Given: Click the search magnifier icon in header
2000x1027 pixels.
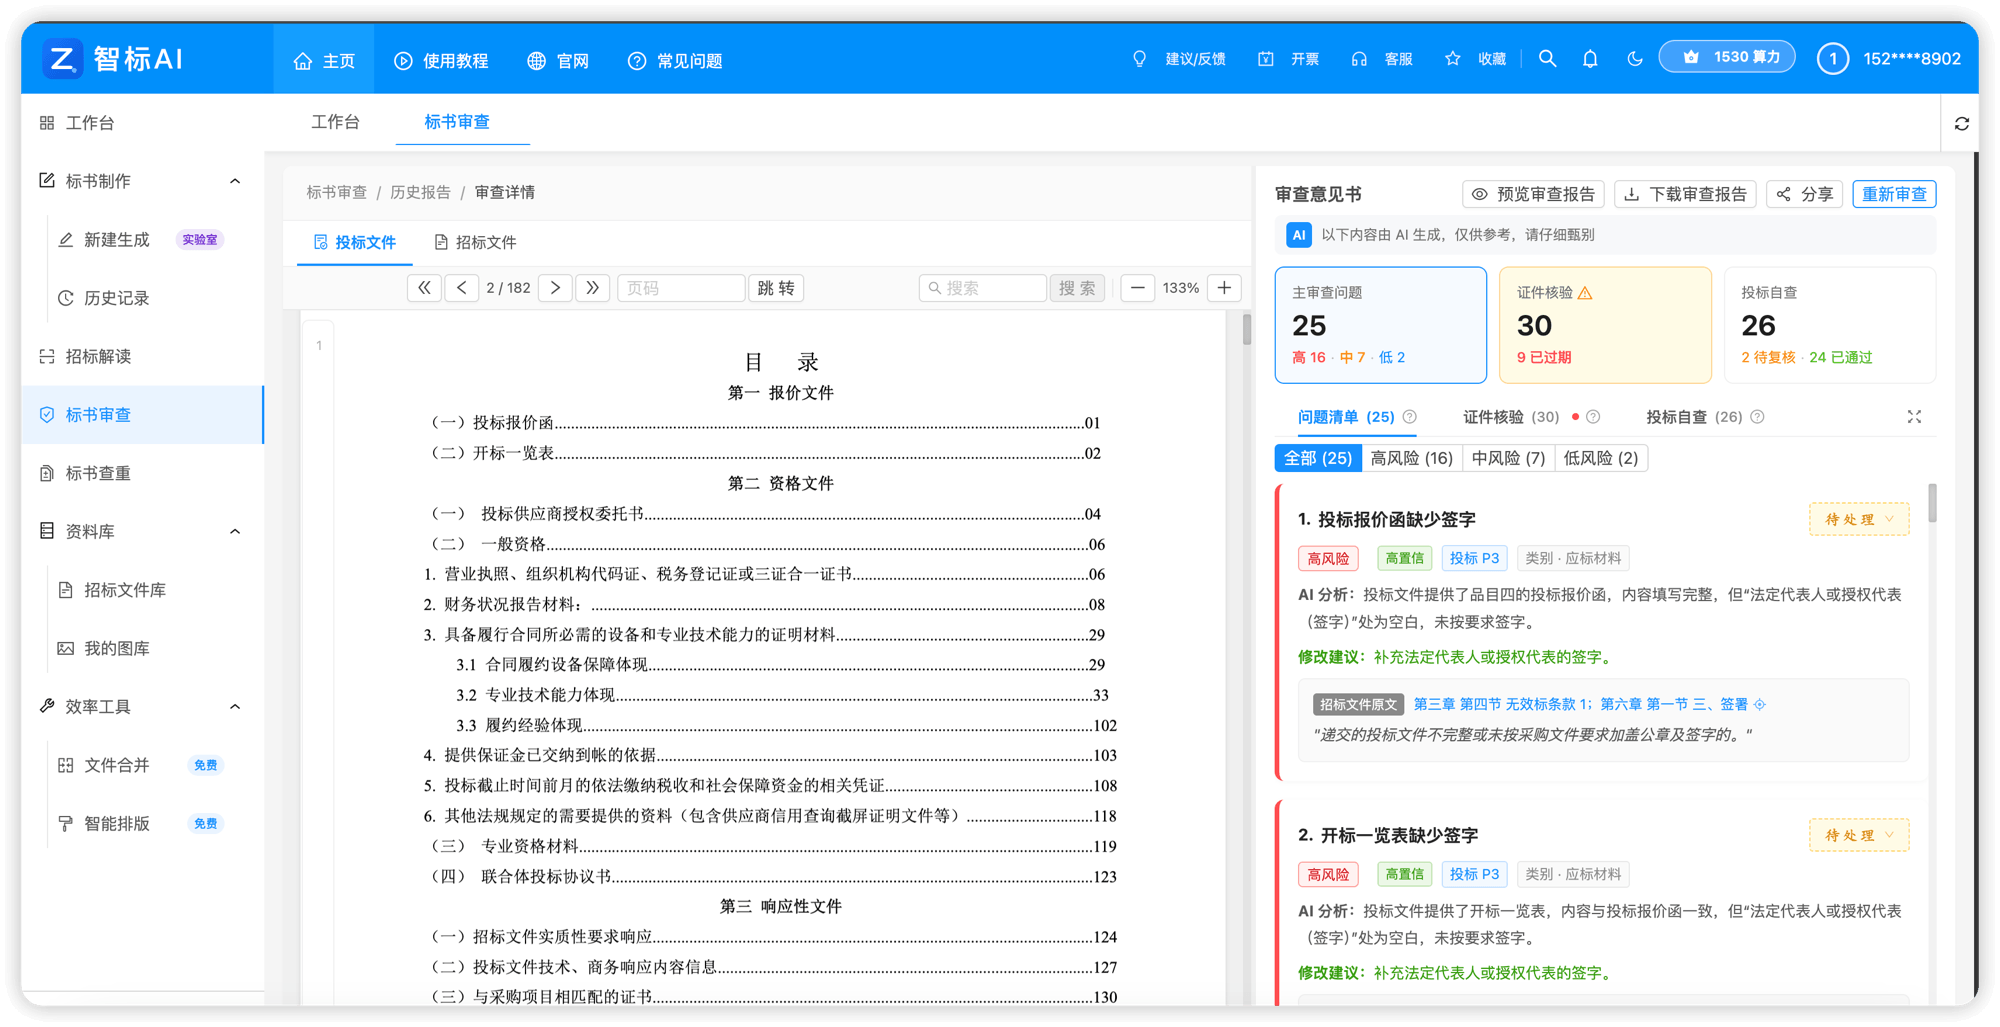Looking at the screenshot, I should (1547, 59).
